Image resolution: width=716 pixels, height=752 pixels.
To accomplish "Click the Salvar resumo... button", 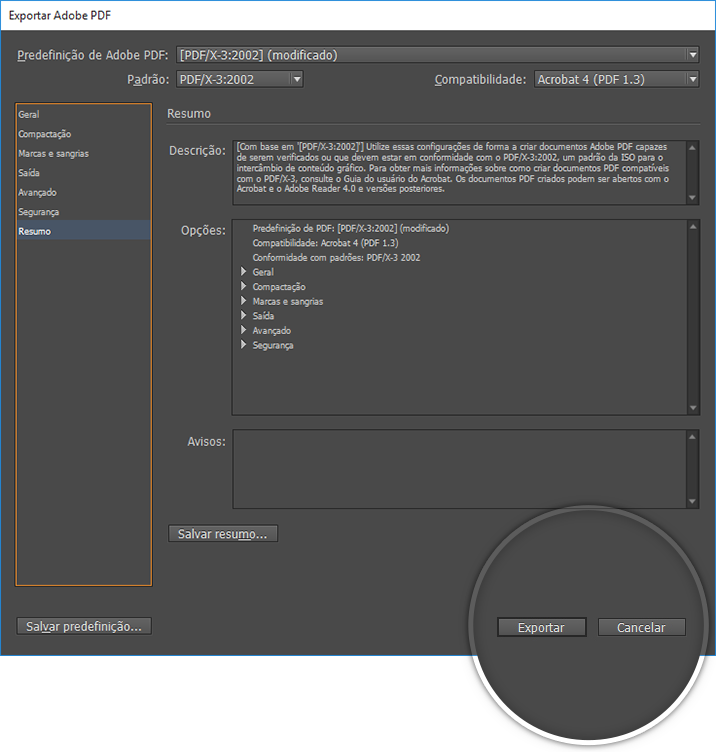I will coord(222,534).
